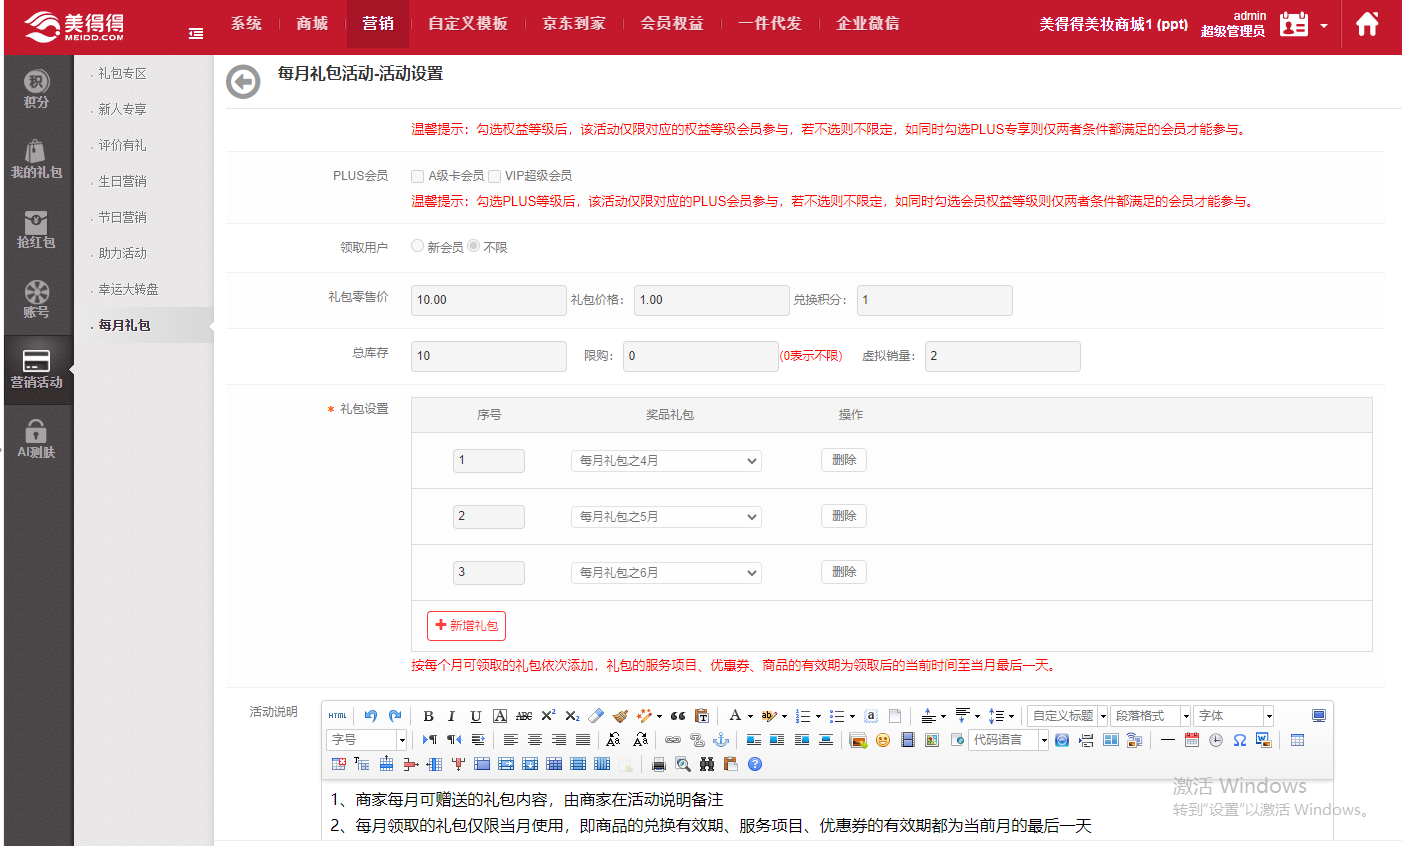Open the 抢红包 sidebar section

37,230
